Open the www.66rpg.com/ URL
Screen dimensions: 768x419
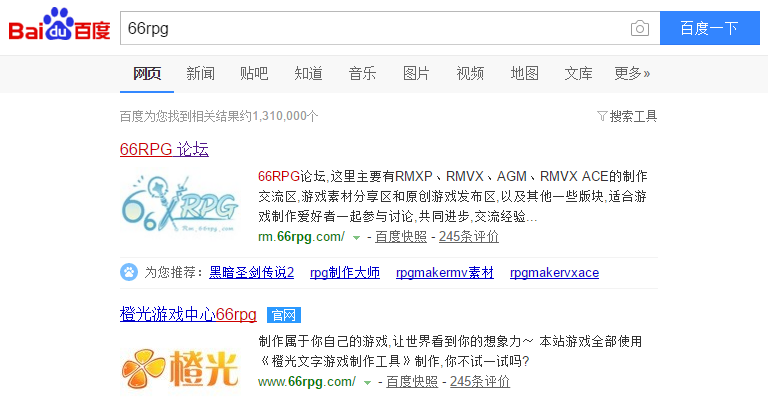tap(307, 382)
